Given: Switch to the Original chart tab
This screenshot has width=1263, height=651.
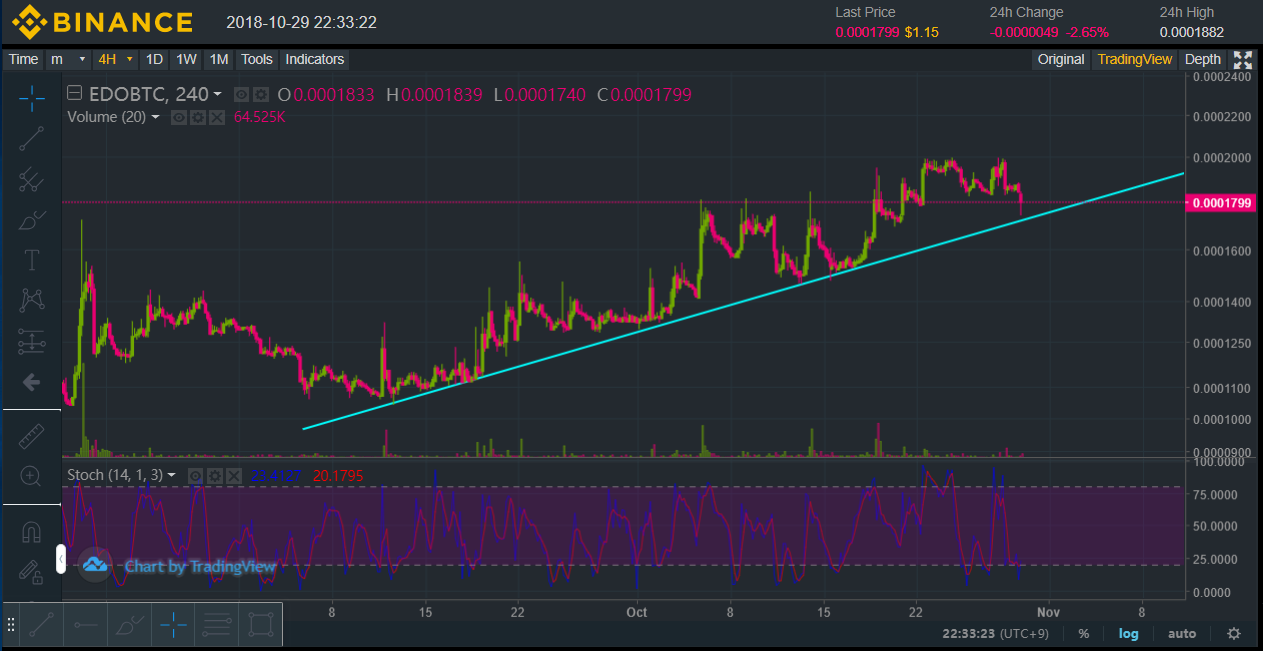Looking at the screenshot, I should pyautogui.click(x=1060, y=59).
